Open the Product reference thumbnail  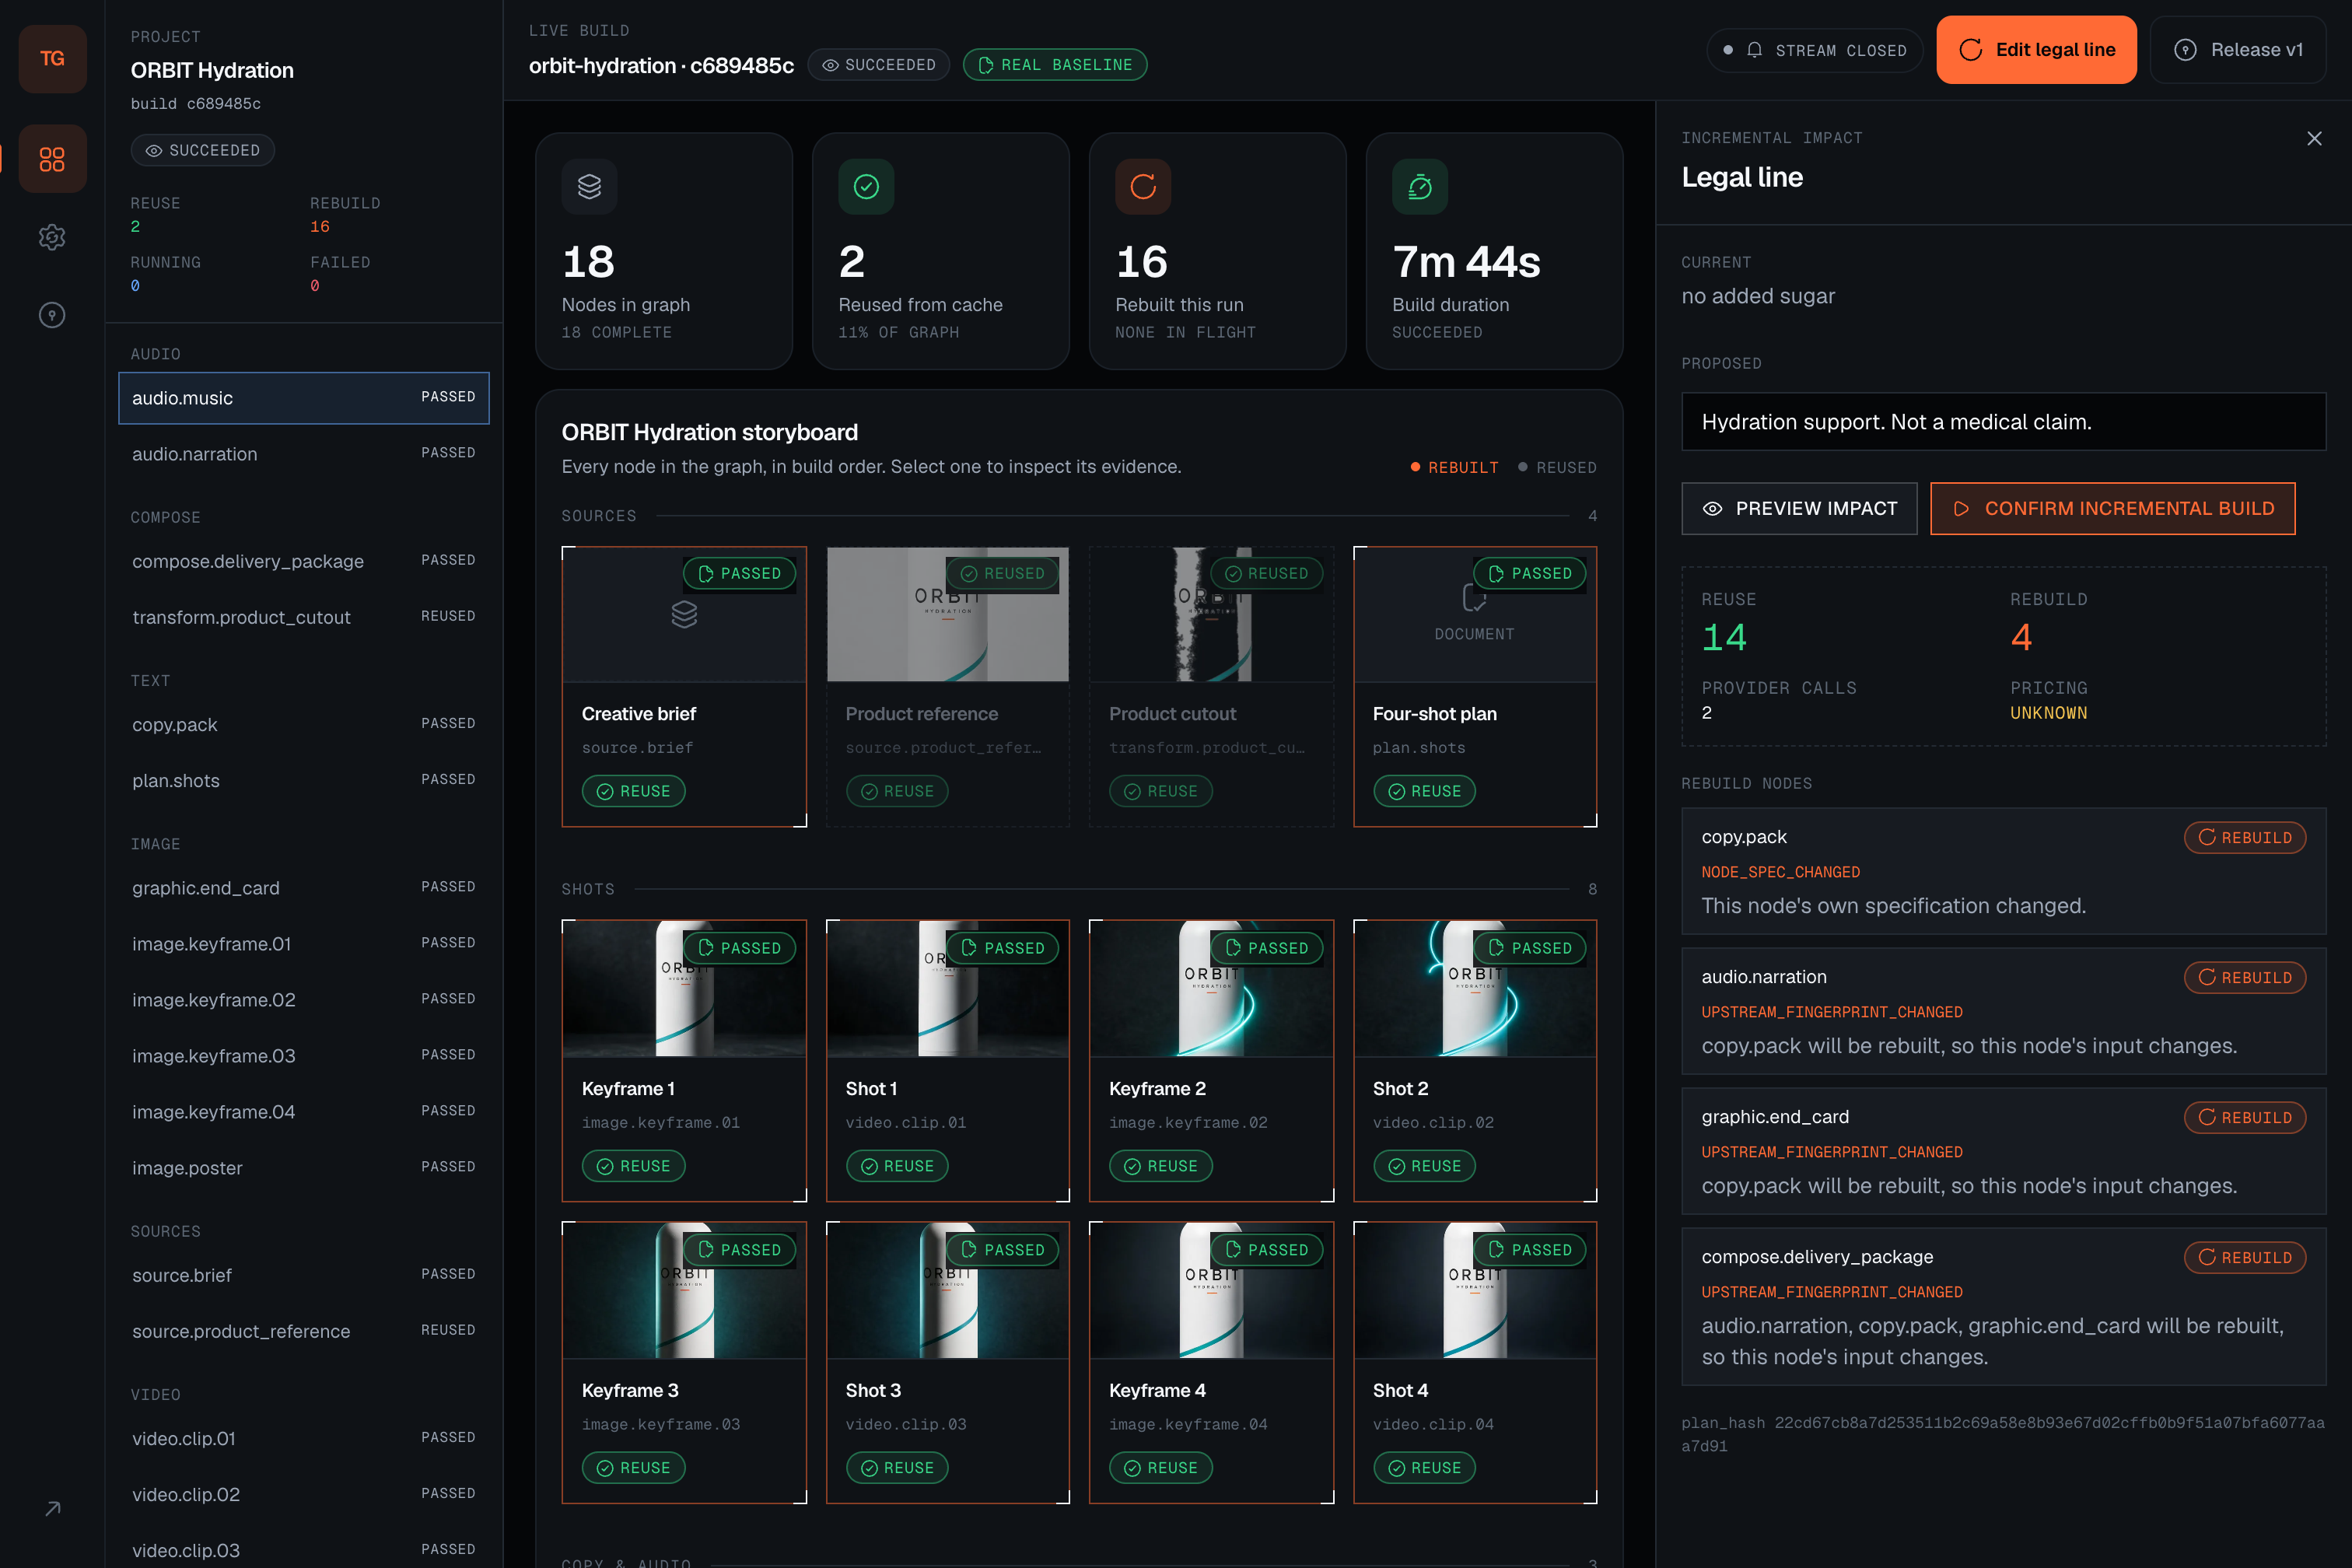pyautogui.click(x=947, y=614)
